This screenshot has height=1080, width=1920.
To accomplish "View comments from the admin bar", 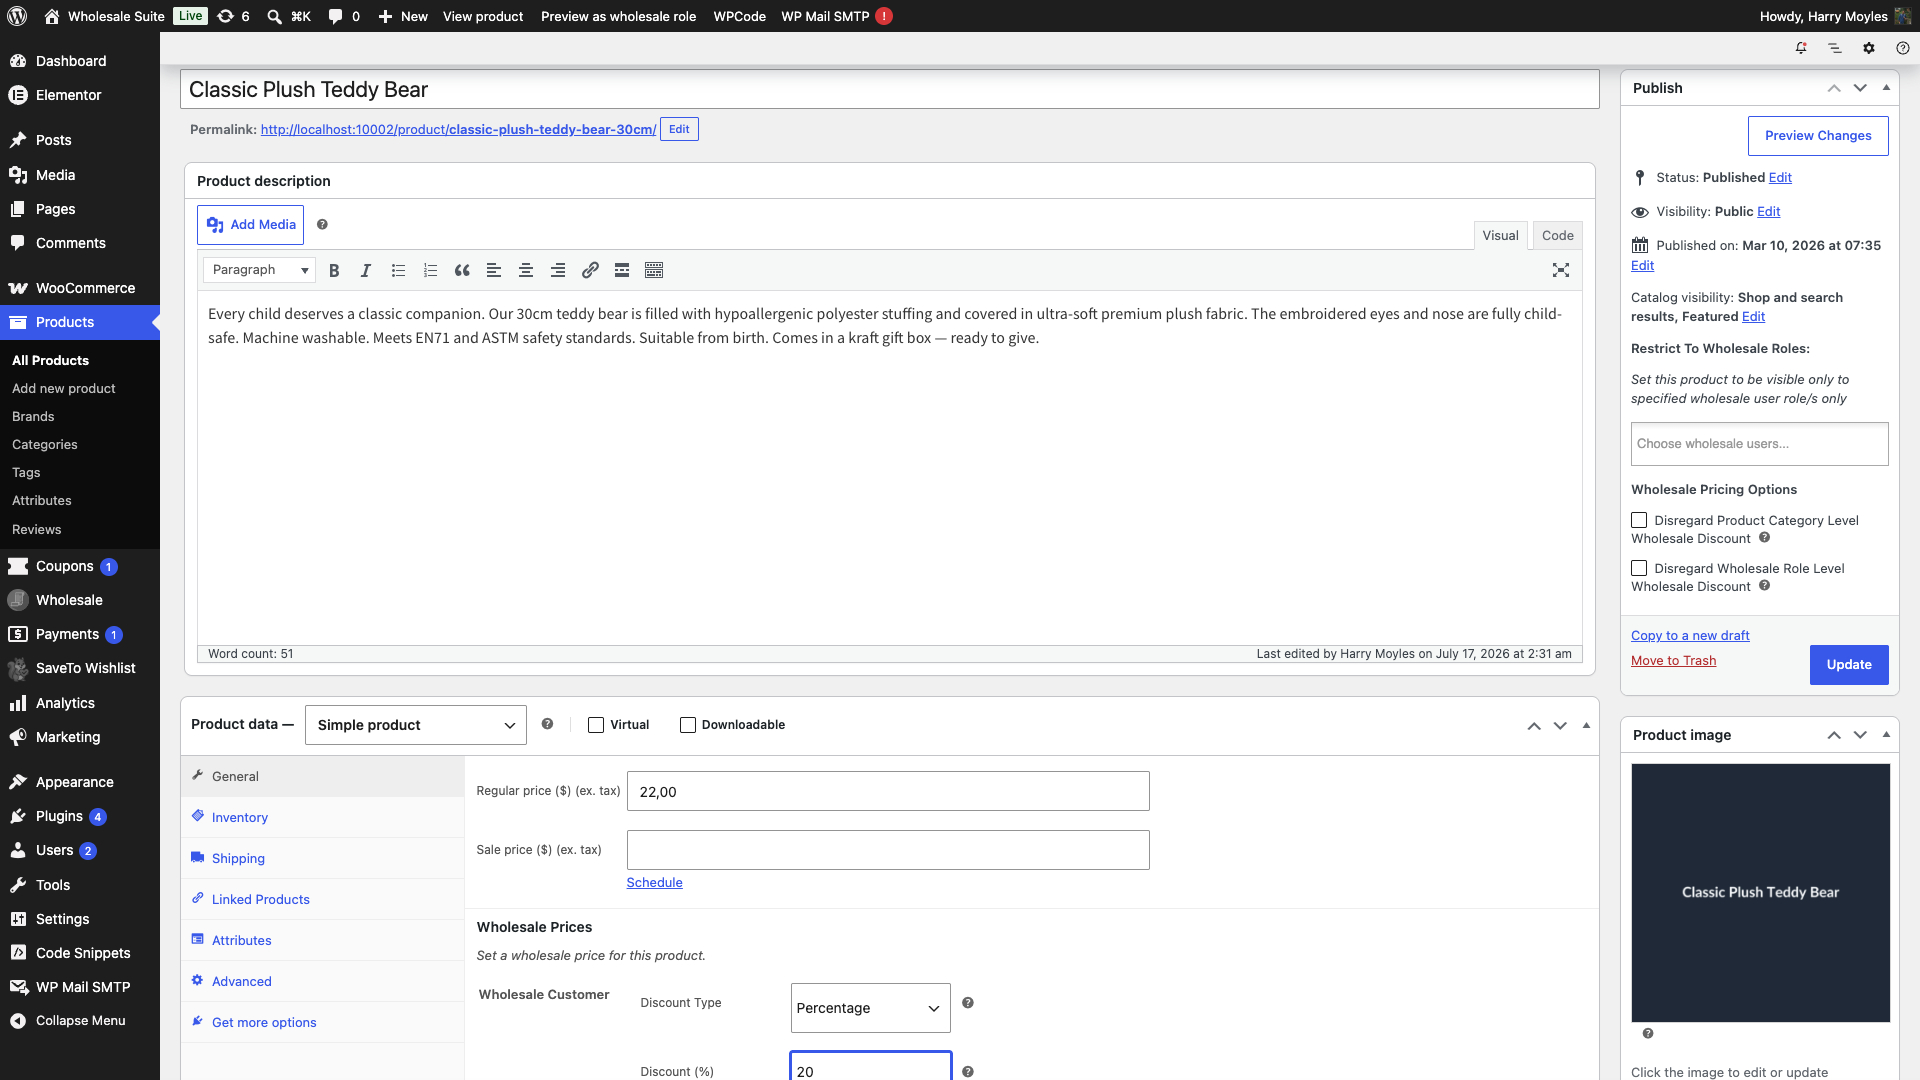I will tap(344, 16).
